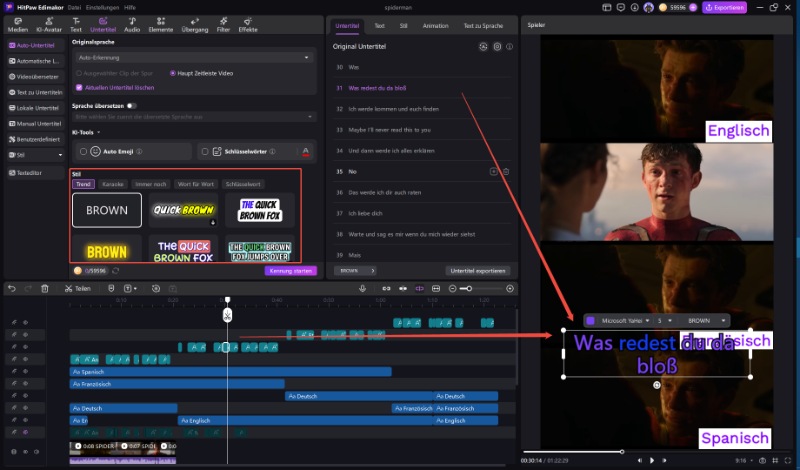Open the Elemente tool

click(161, 24)
